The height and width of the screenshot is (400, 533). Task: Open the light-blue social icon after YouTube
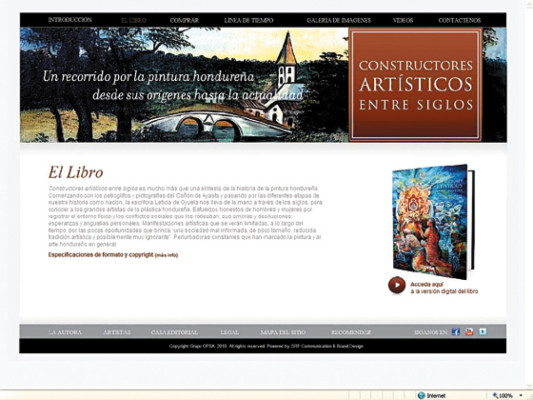point(483,331)
